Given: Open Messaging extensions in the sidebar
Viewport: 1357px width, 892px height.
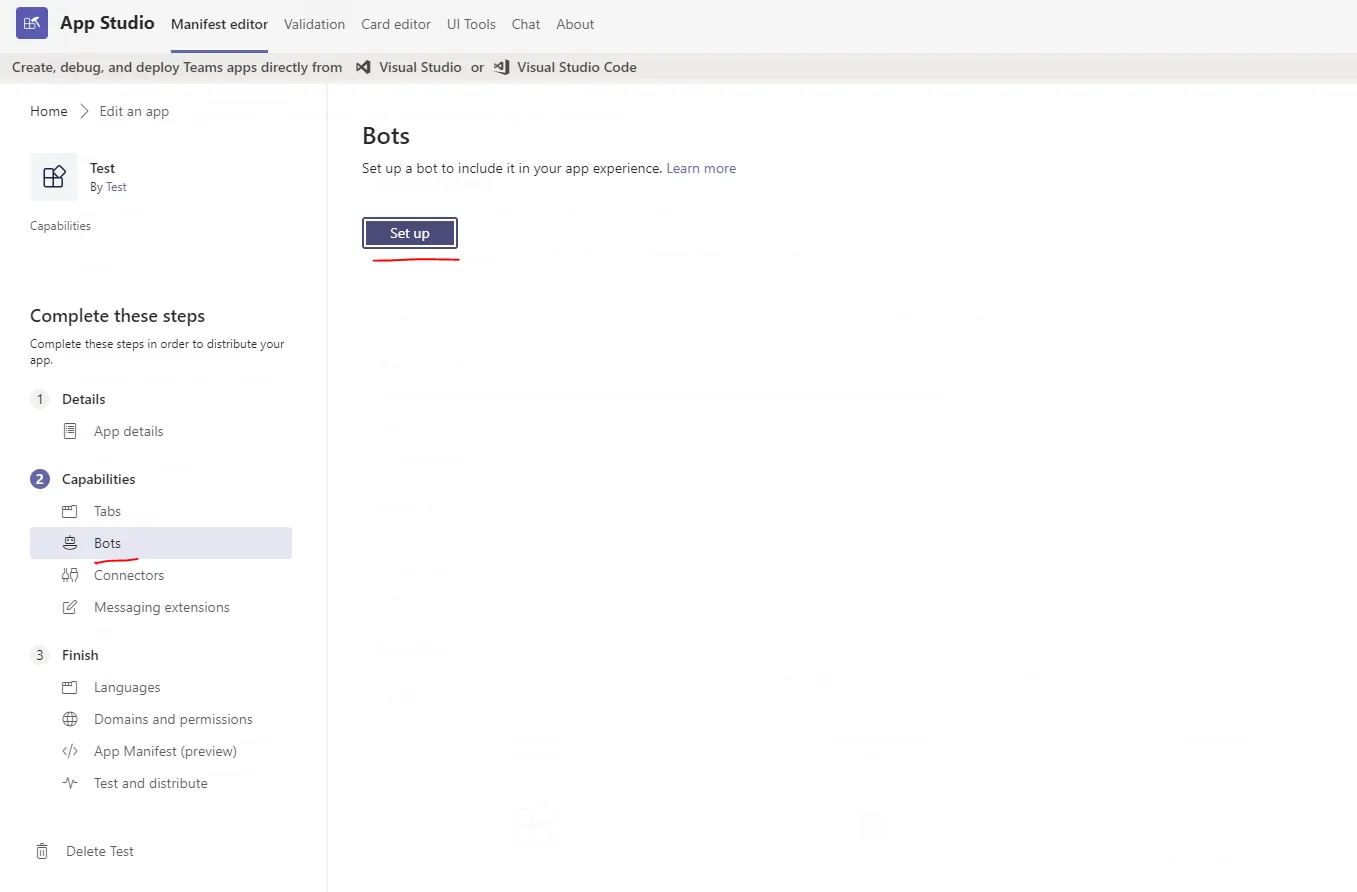Looking at the screenshot, I should coord(161,607).
